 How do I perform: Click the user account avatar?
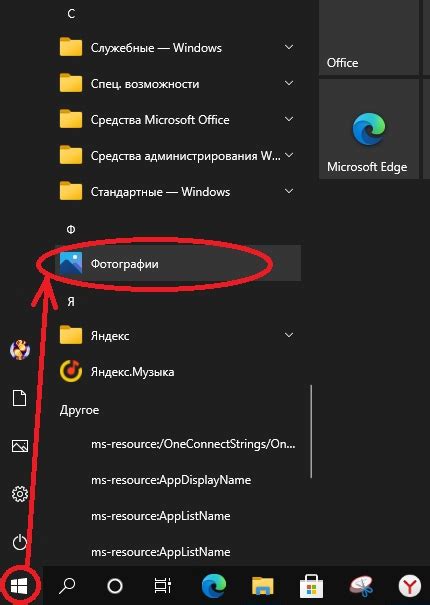point(20,350)
